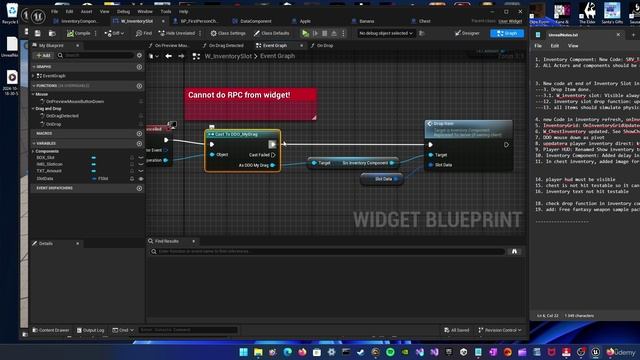
Task: Click the Eject icon in toolbar
Action: click(x=334, y=33)
